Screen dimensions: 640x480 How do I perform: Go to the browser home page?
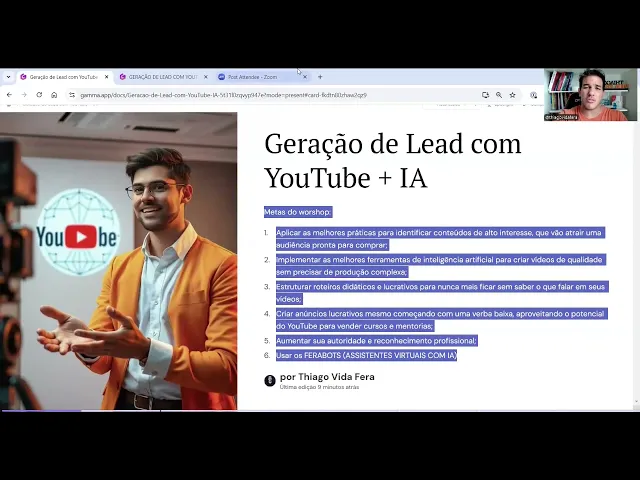pos(54,95)
